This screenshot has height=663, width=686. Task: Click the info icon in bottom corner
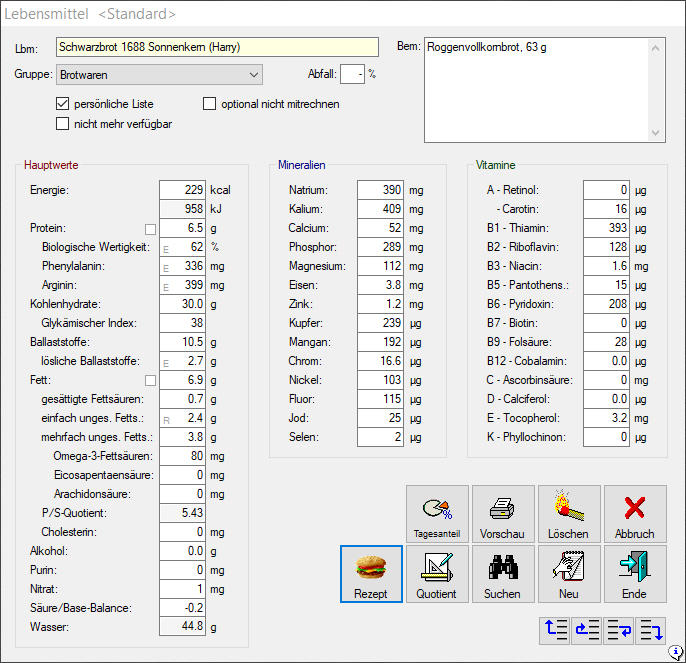click(676, 653)
